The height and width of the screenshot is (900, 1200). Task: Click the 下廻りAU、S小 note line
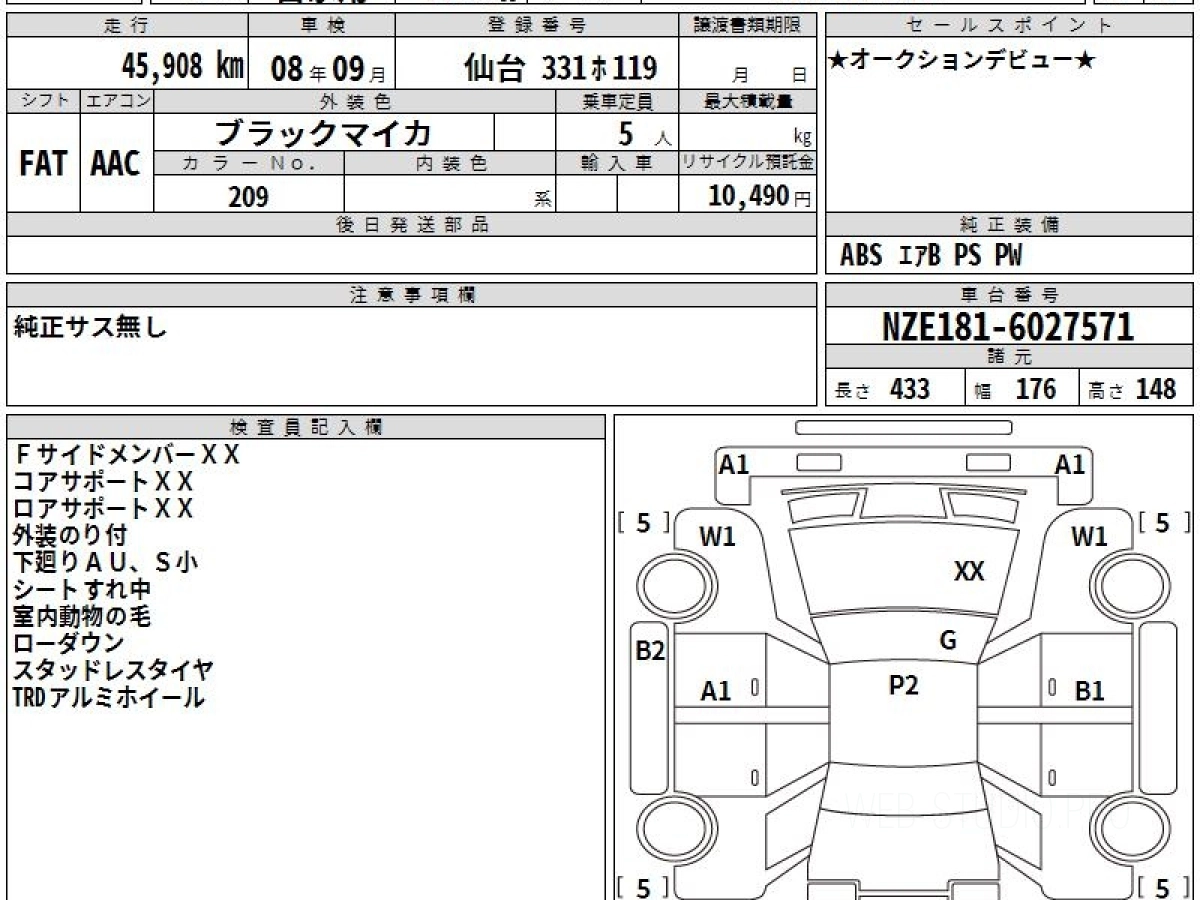click(106, 563)
